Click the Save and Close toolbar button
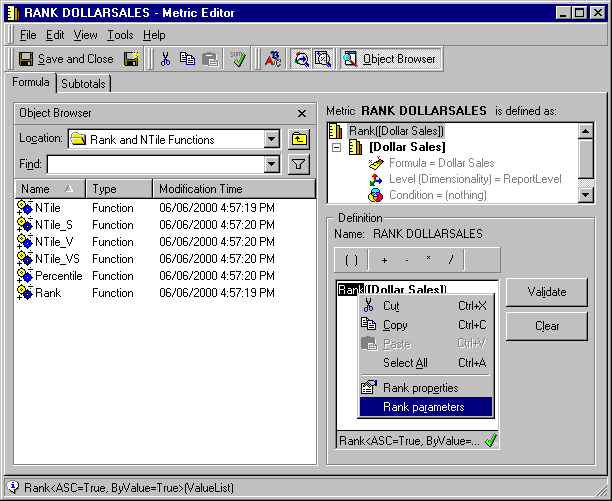612x501 pixels. coord(66,59)
